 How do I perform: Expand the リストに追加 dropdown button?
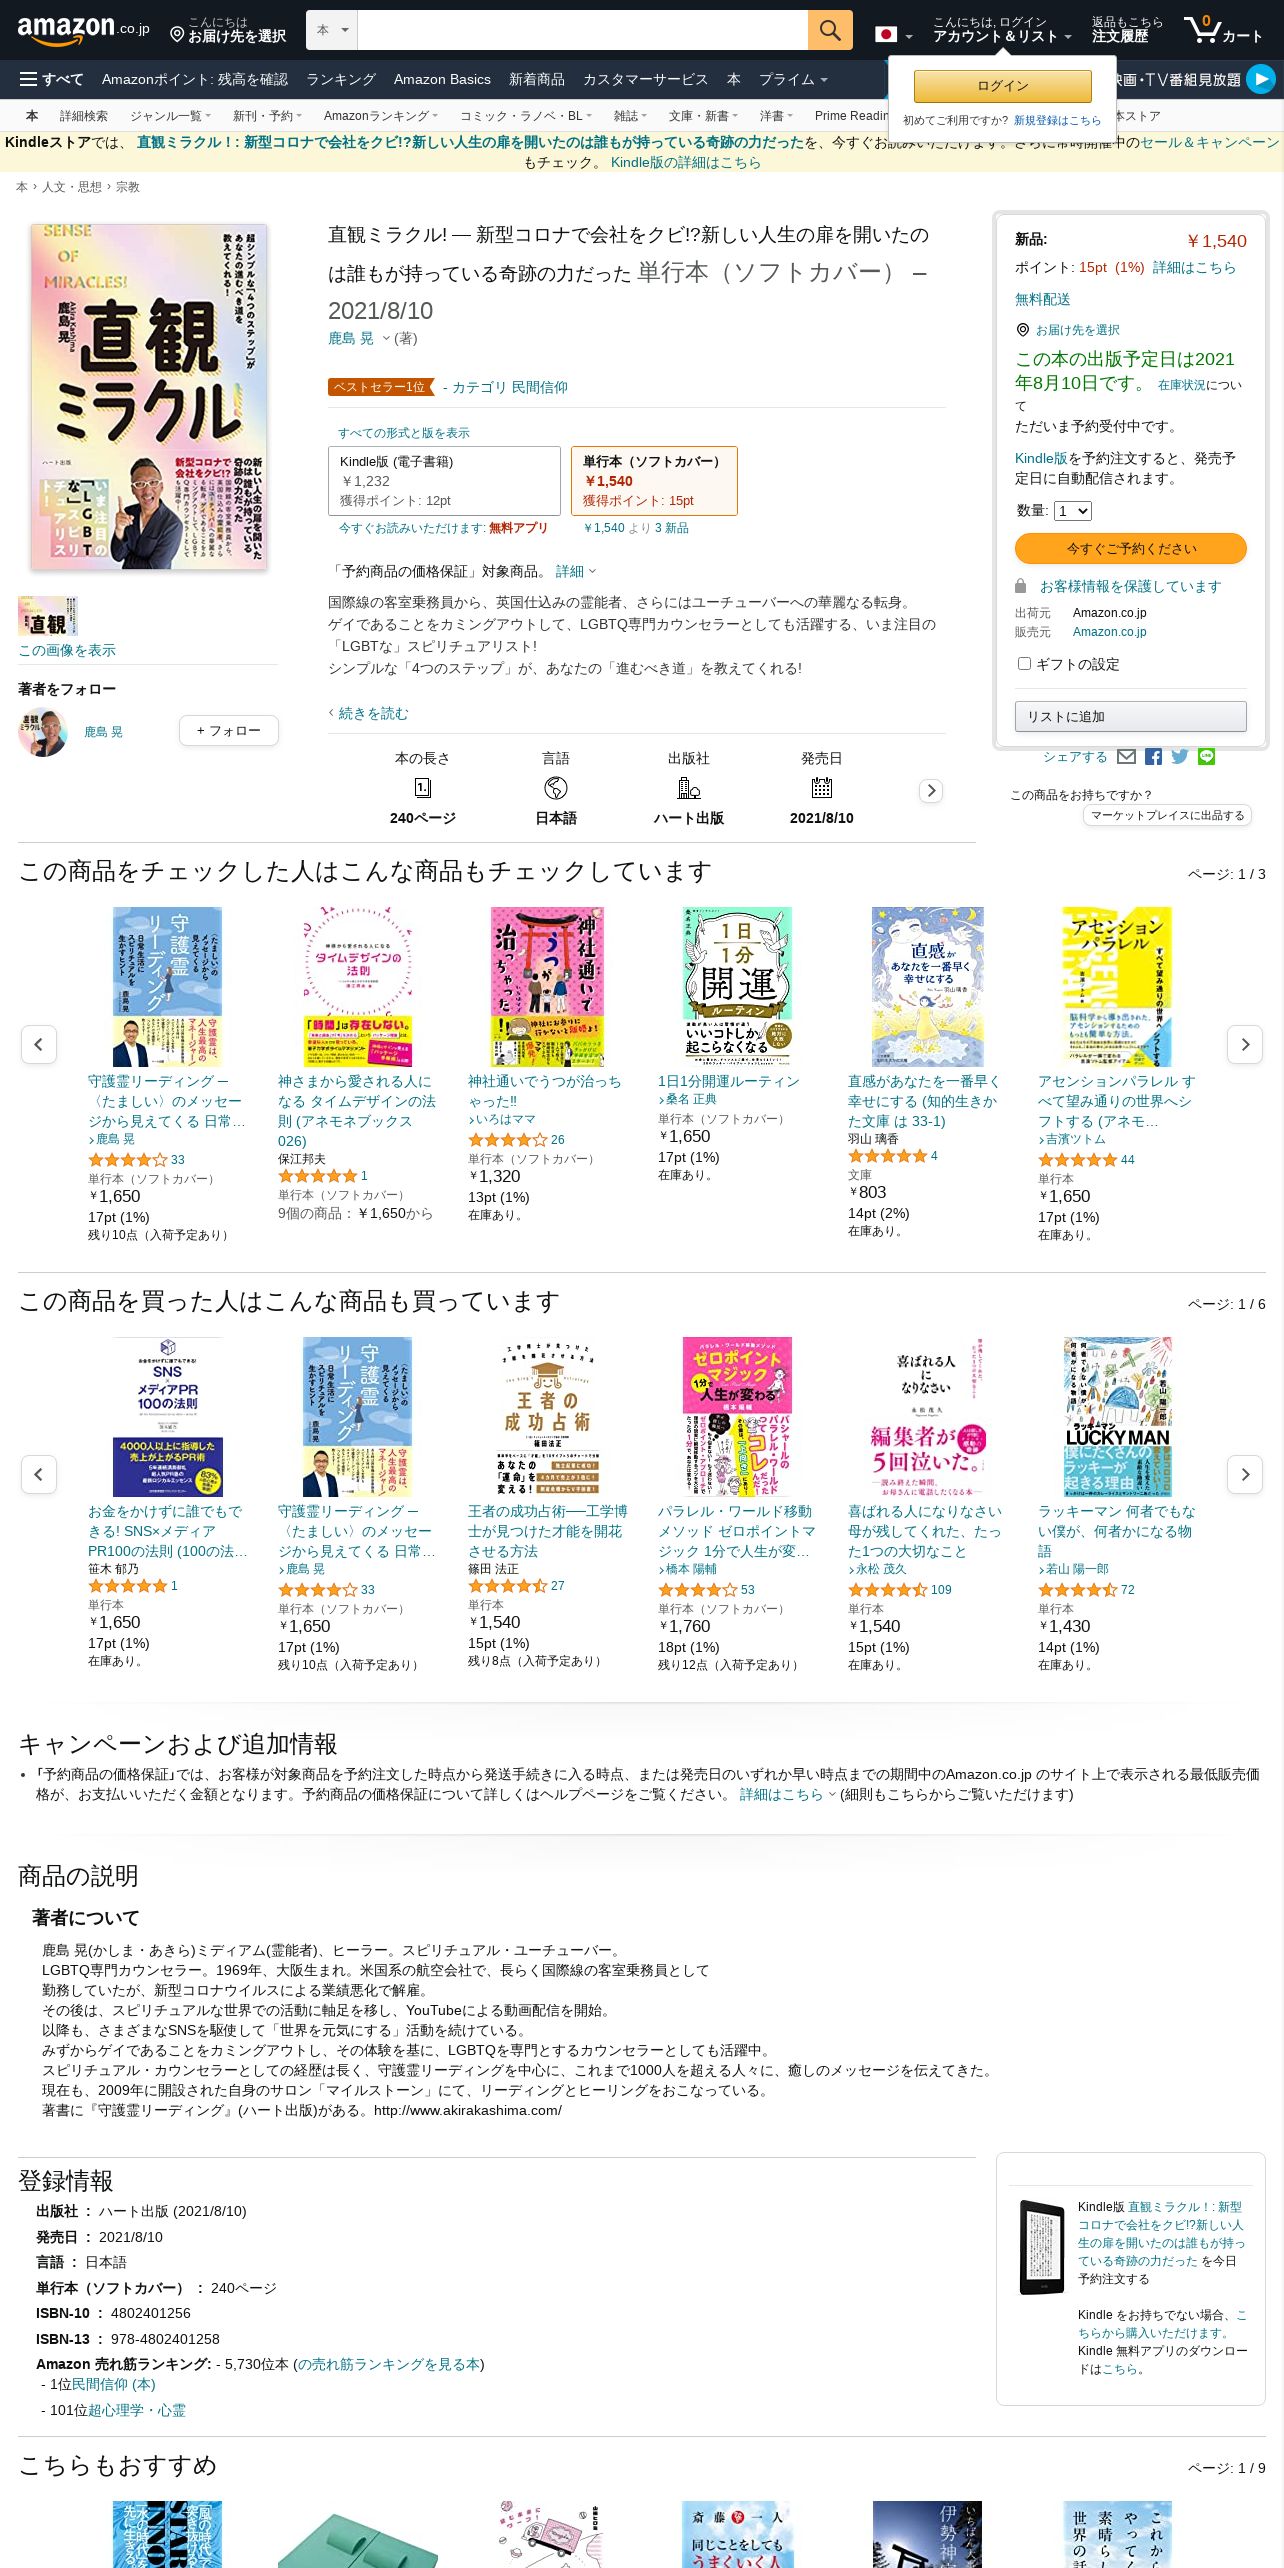[x=1130, y=717]
